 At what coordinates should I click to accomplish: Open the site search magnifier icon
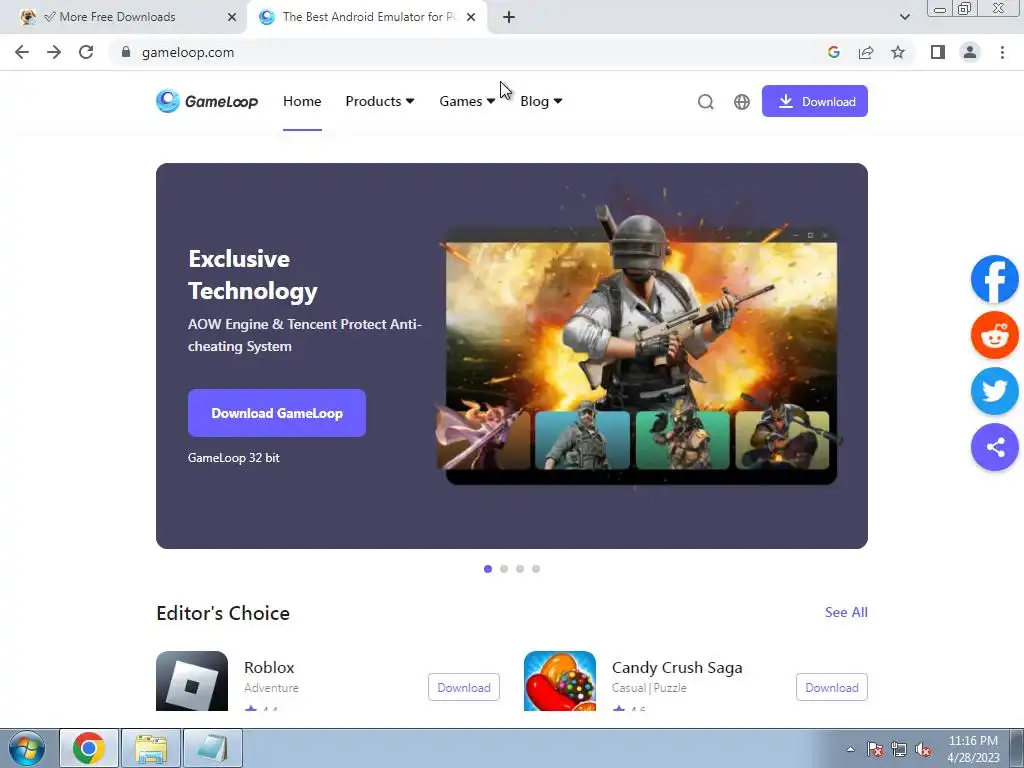(x=705, y=102)
